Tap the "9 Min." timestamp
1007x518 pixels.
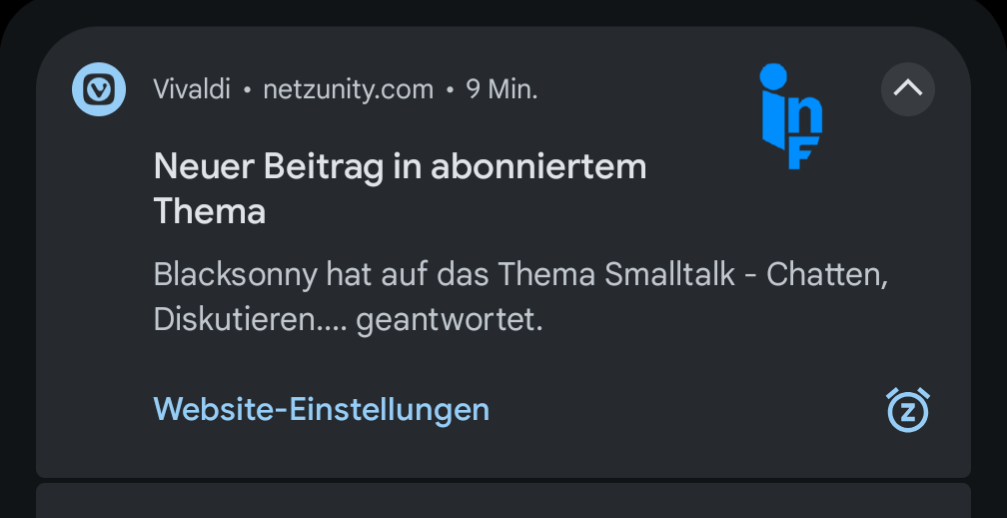tap(502, 90)
